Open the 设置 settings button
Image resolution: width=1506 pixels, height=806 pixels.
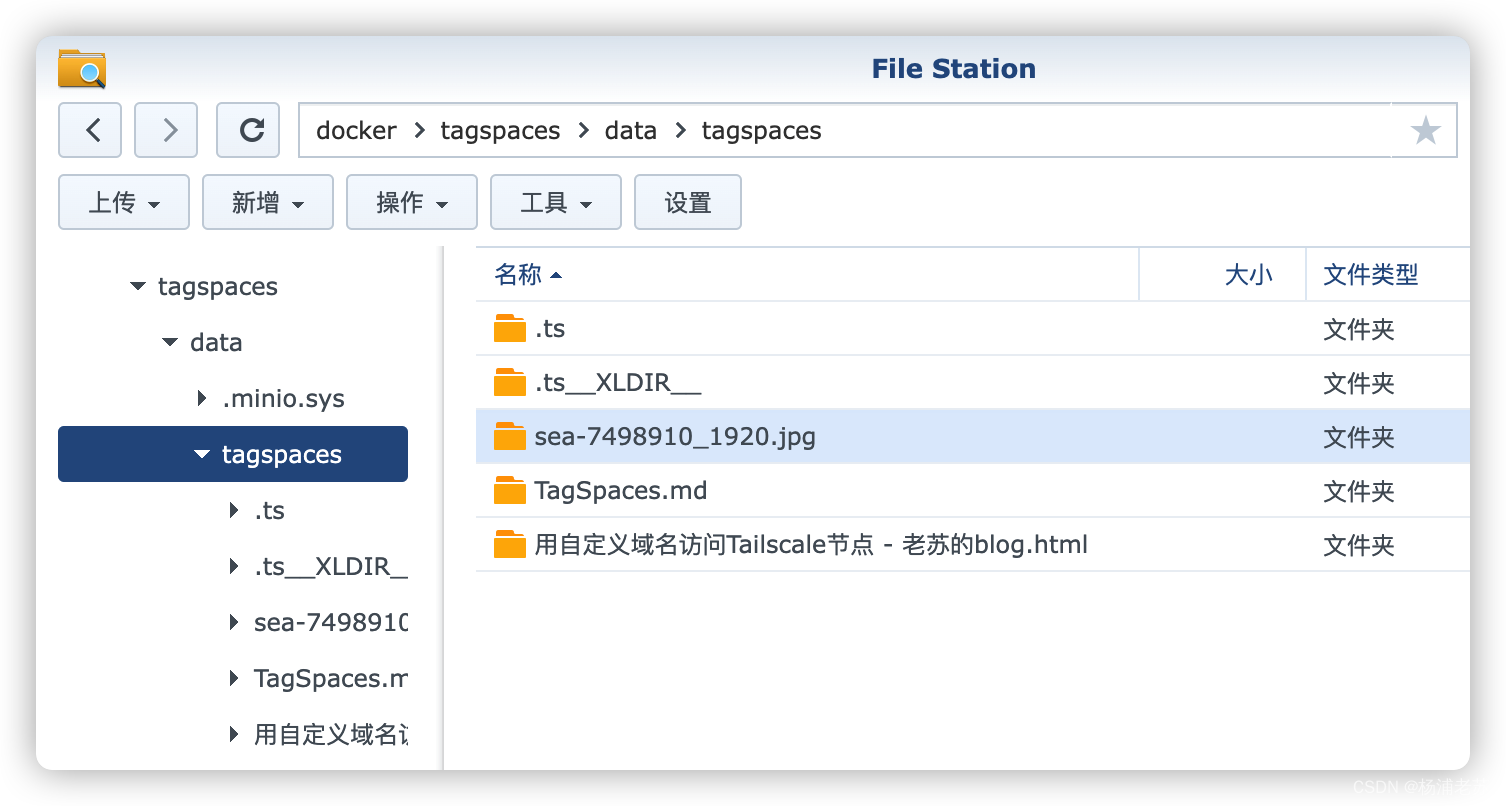coord(688,202)
